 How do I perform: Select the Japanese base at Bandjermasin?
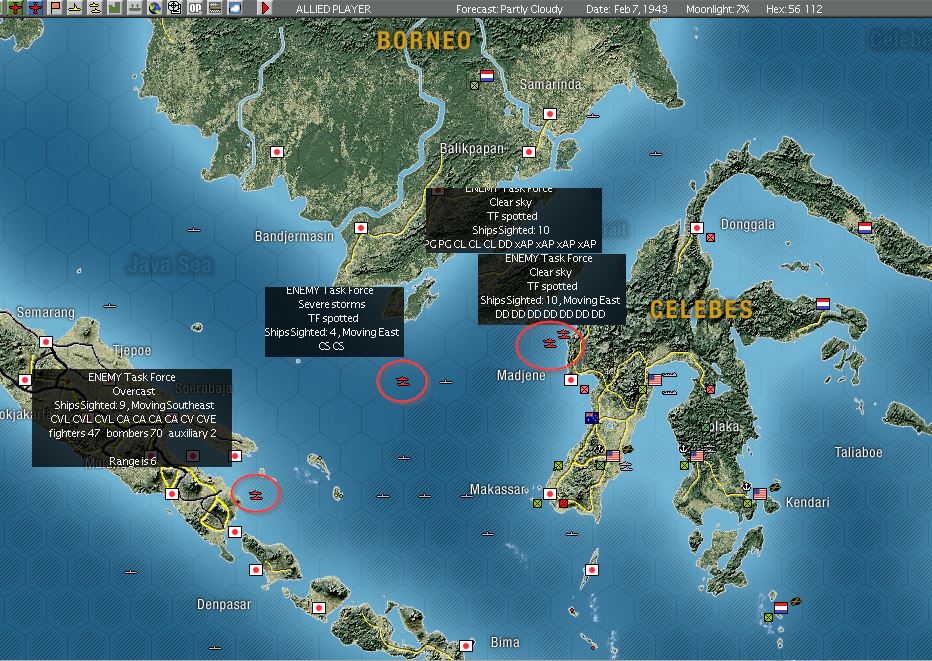click(x=360, y=228)
